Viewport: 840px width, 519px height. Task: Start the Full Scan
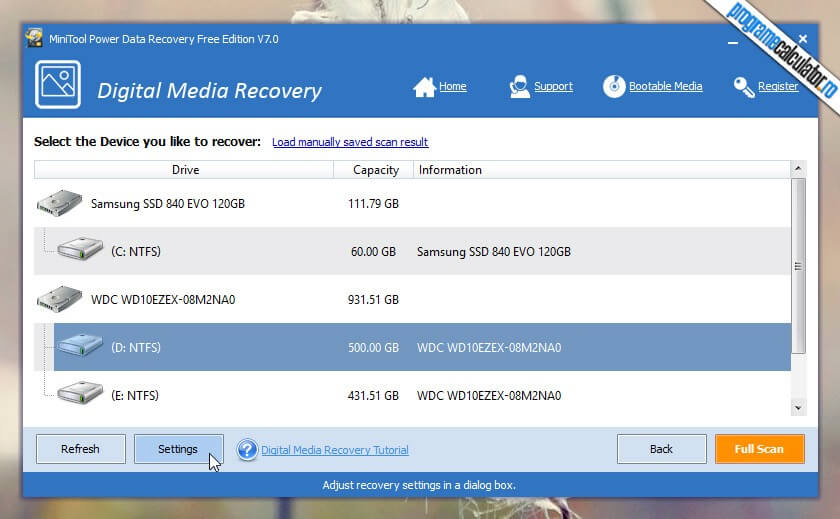pos(760,449)
